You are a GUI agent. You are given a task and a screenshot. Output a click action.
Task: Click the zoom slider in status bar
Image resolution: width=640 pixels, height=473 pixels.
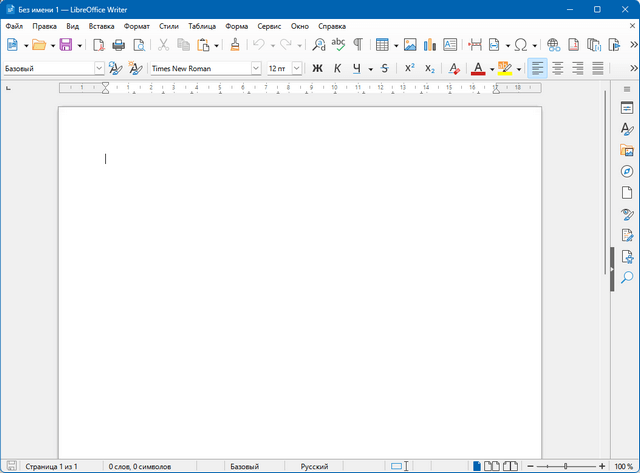tap(565, 466)
